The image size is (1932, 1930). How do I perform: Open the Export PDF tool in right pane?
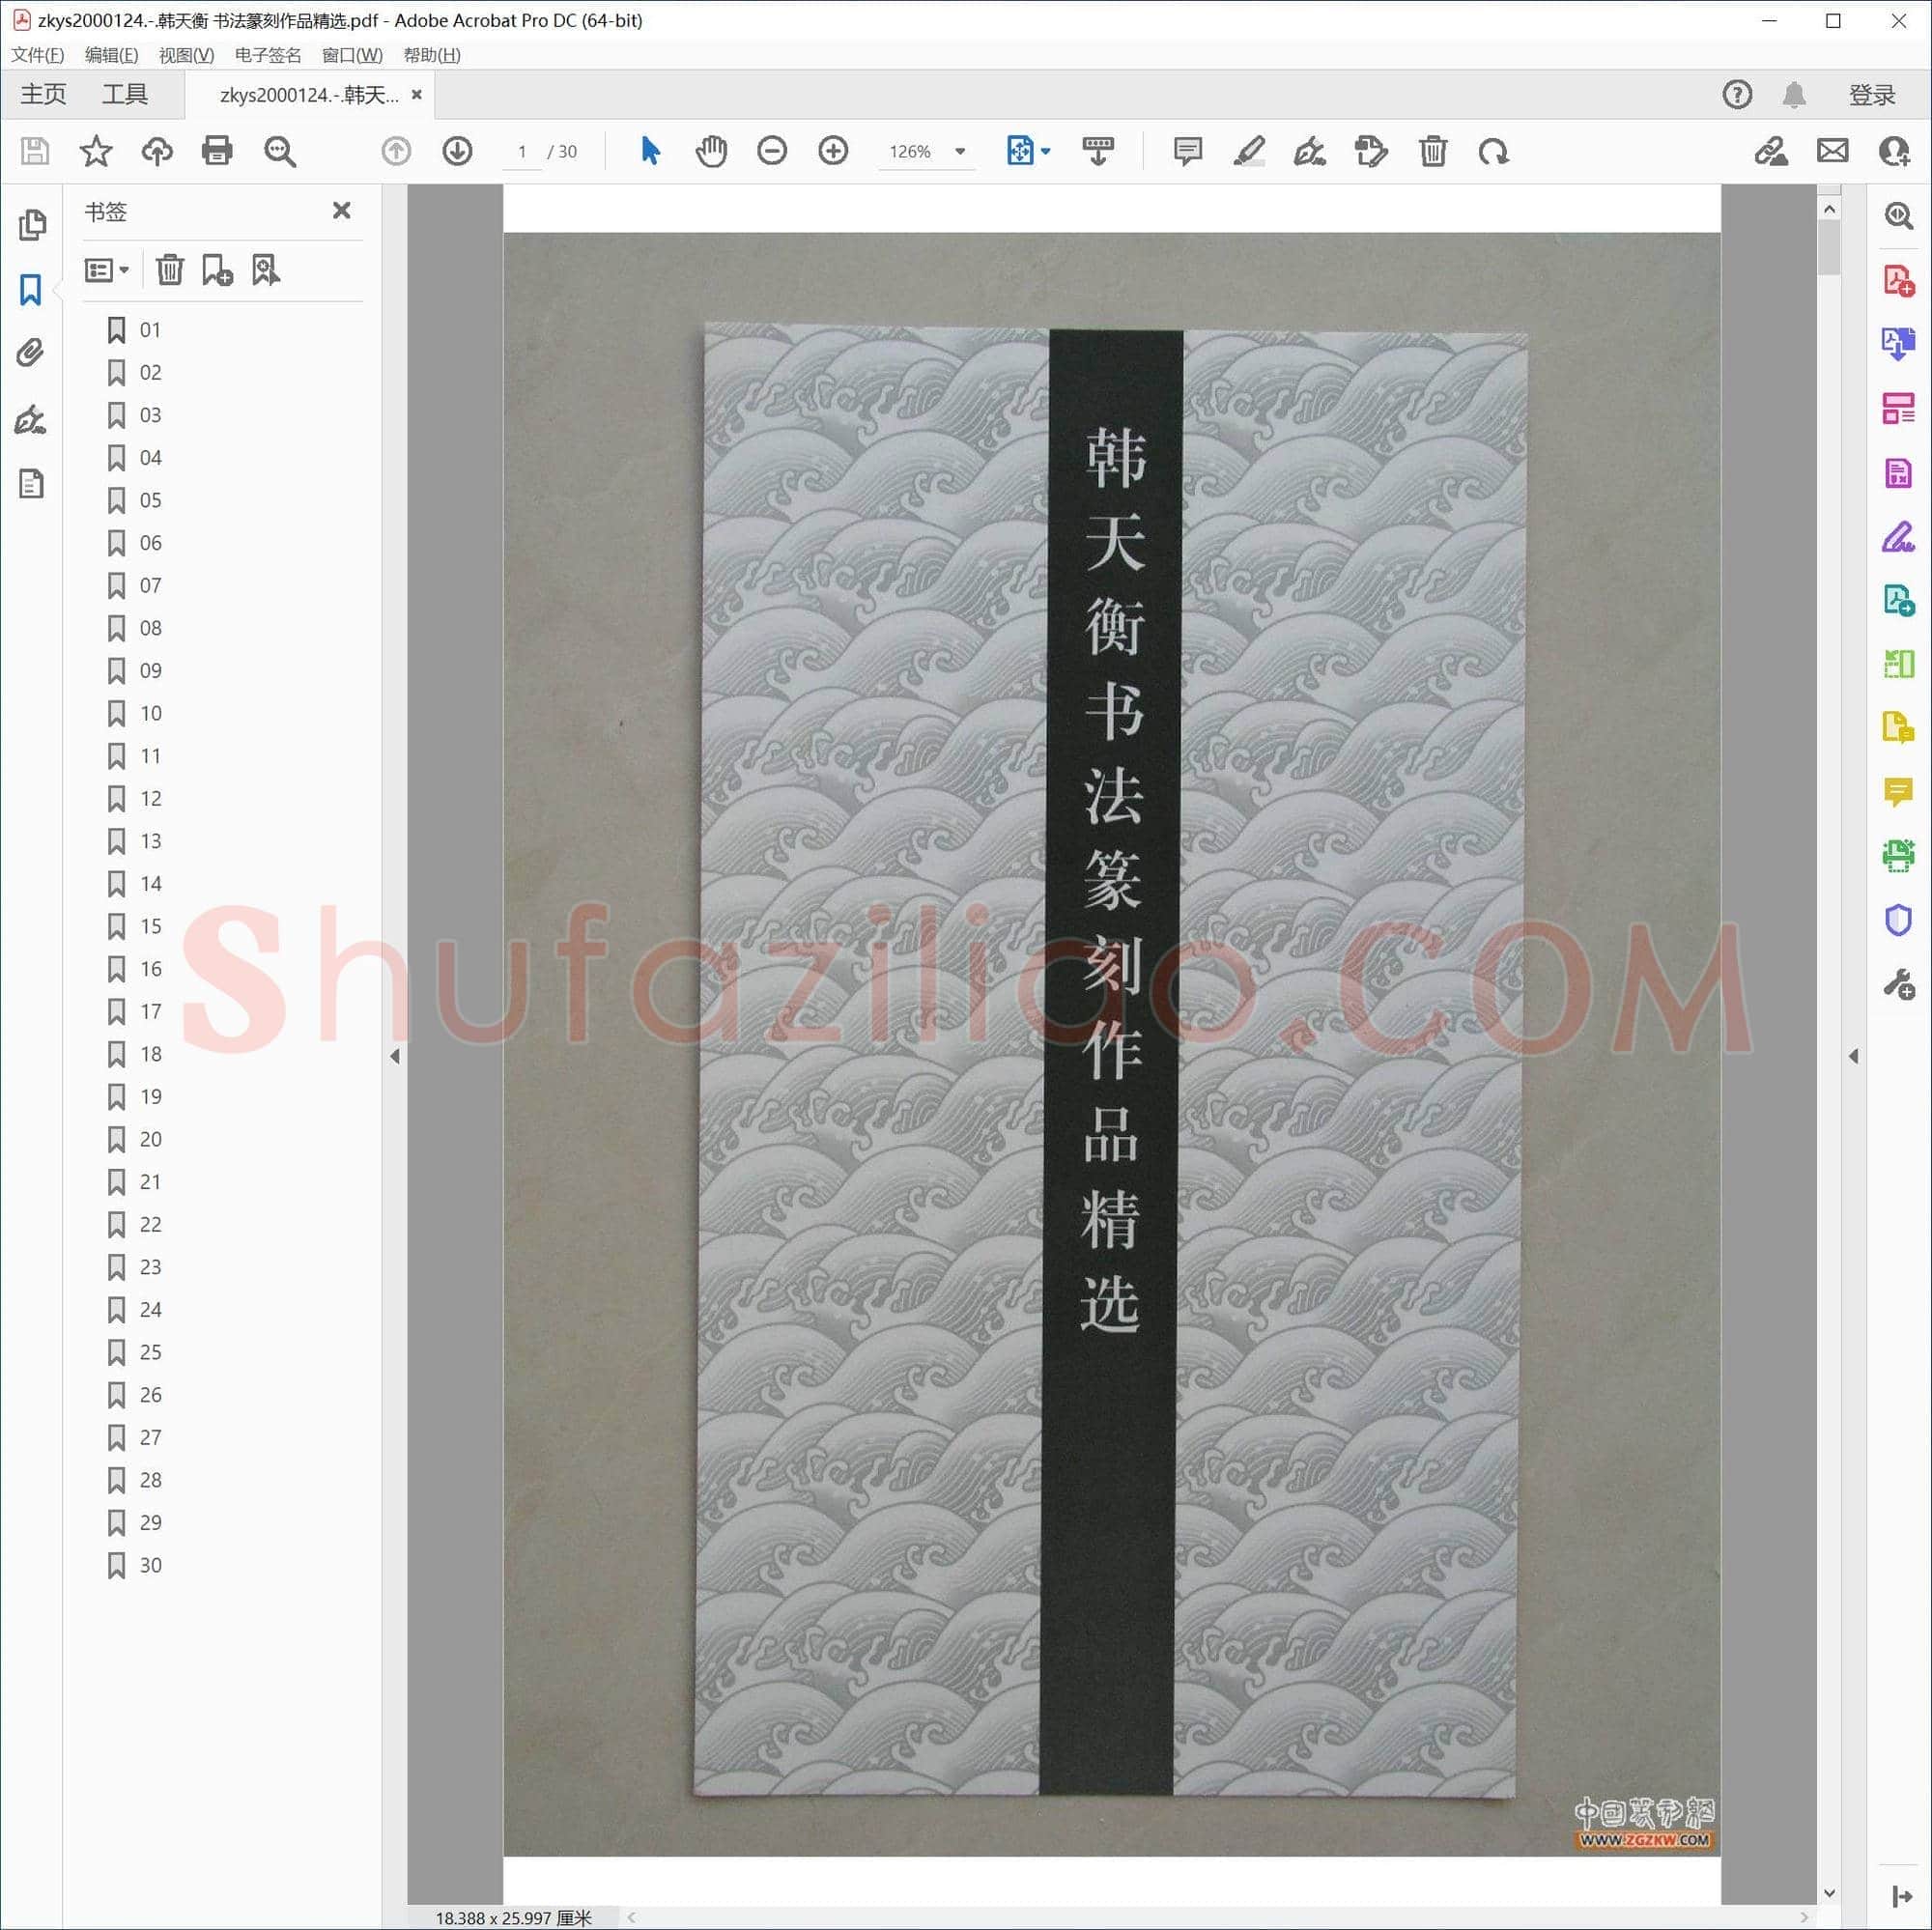(1898, 344)
